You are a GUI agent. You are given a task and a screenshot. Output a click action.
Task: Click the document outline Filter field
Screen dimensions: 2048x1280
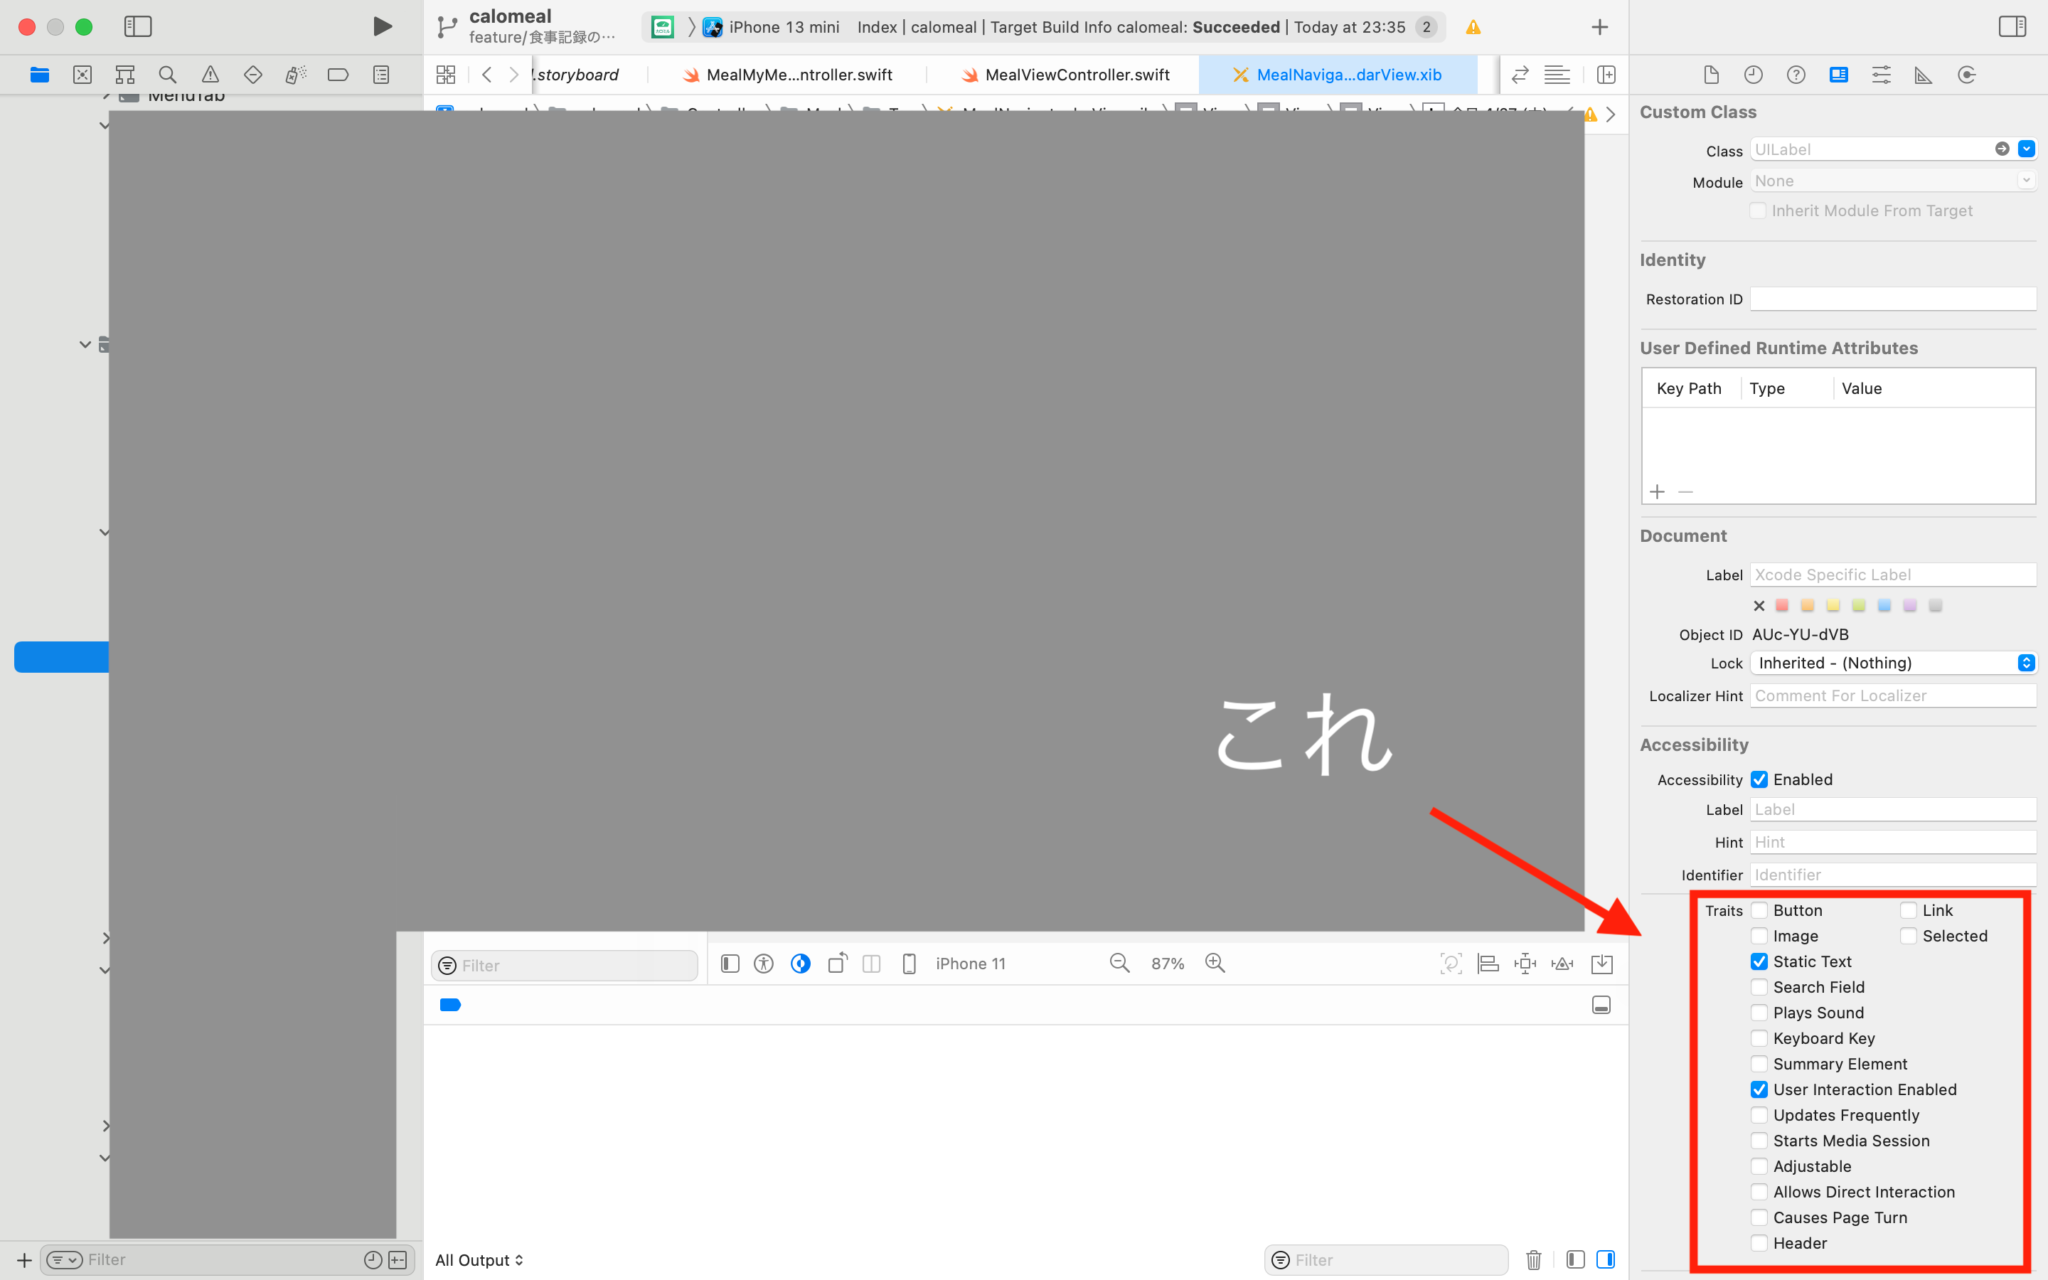[x=564, y=965]
